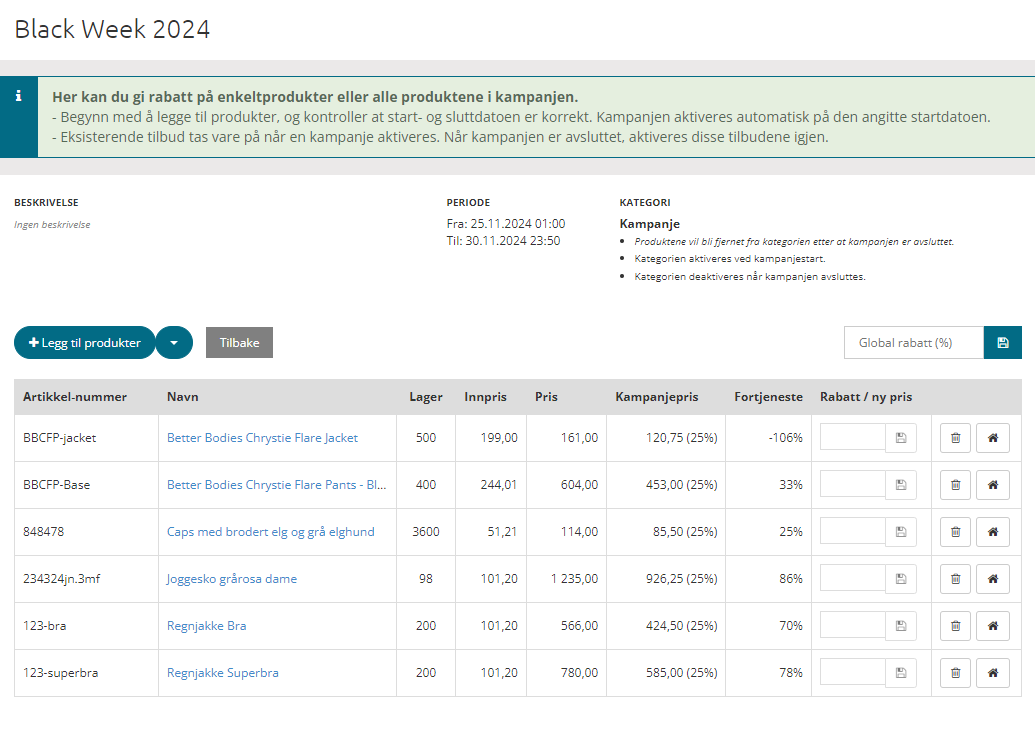1035x735 pixels.
Task: Save discount for Joggesko grårosa dame row
Action: click(x=901, y=579)
